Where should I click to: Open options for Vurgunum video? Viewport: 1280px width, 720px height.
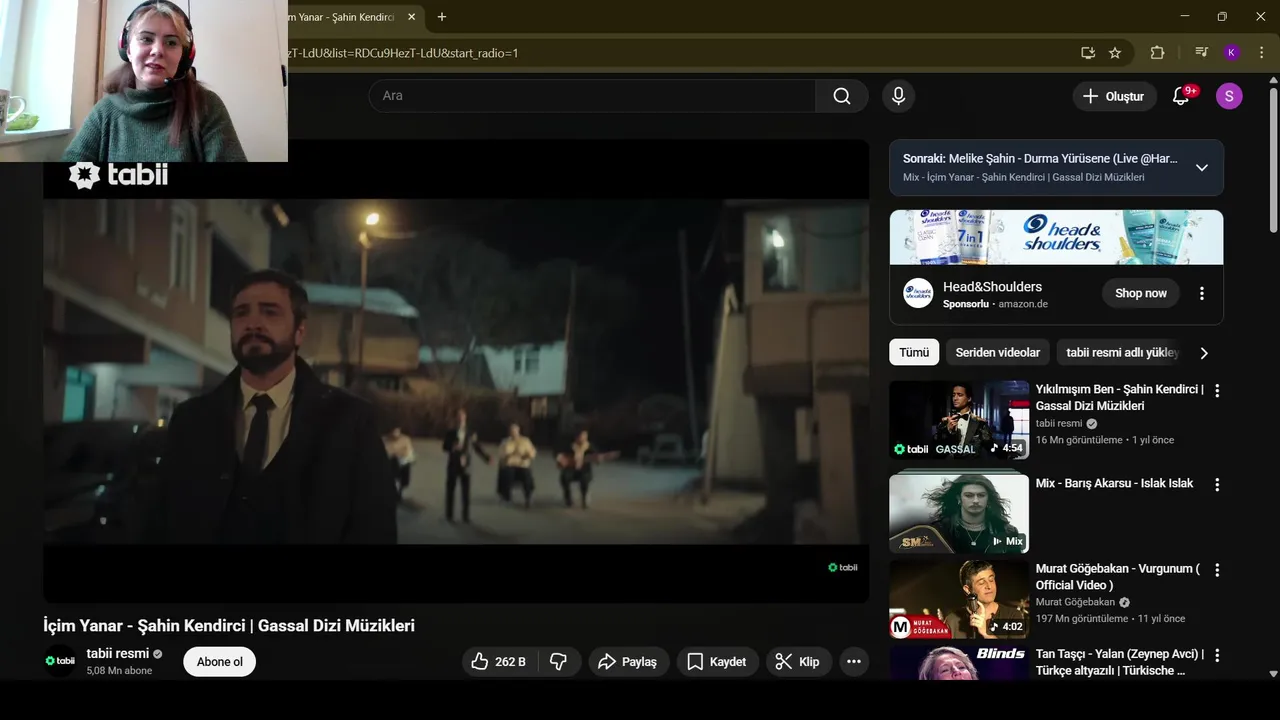pyautogui.click(x=1217, y=570)
